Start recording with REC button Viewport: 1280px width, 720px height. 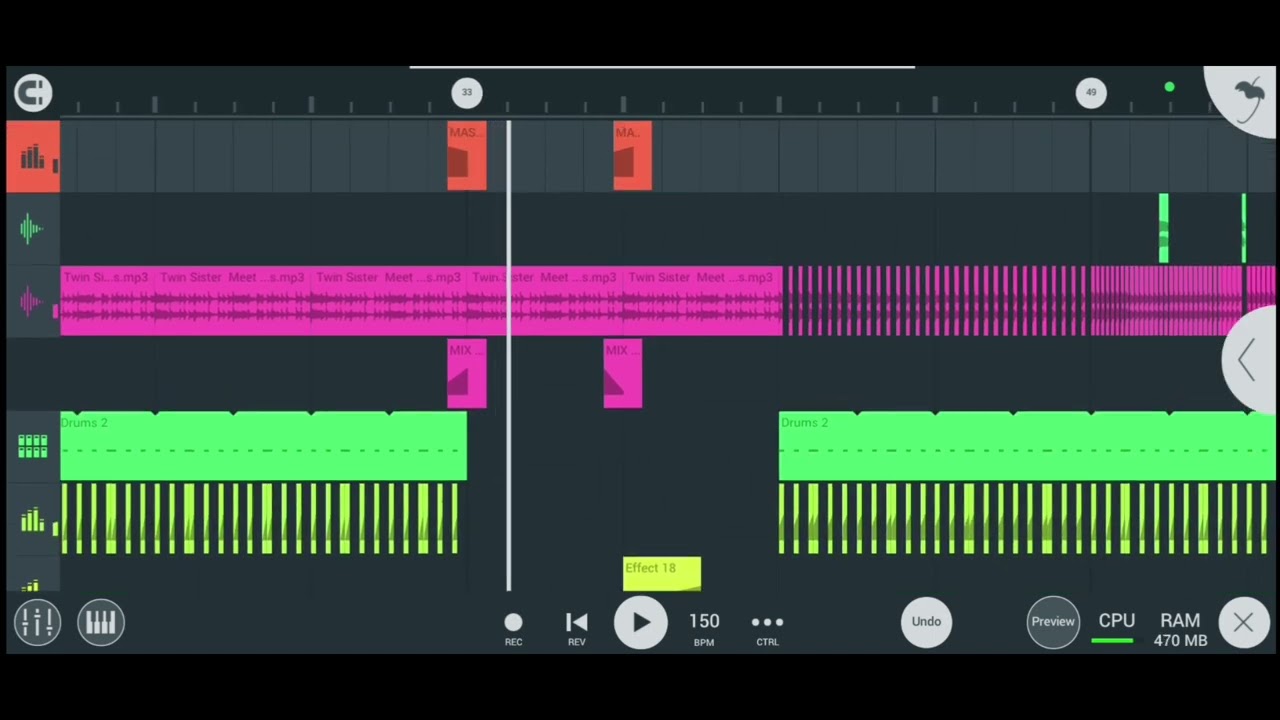click(x=513, y=627)
